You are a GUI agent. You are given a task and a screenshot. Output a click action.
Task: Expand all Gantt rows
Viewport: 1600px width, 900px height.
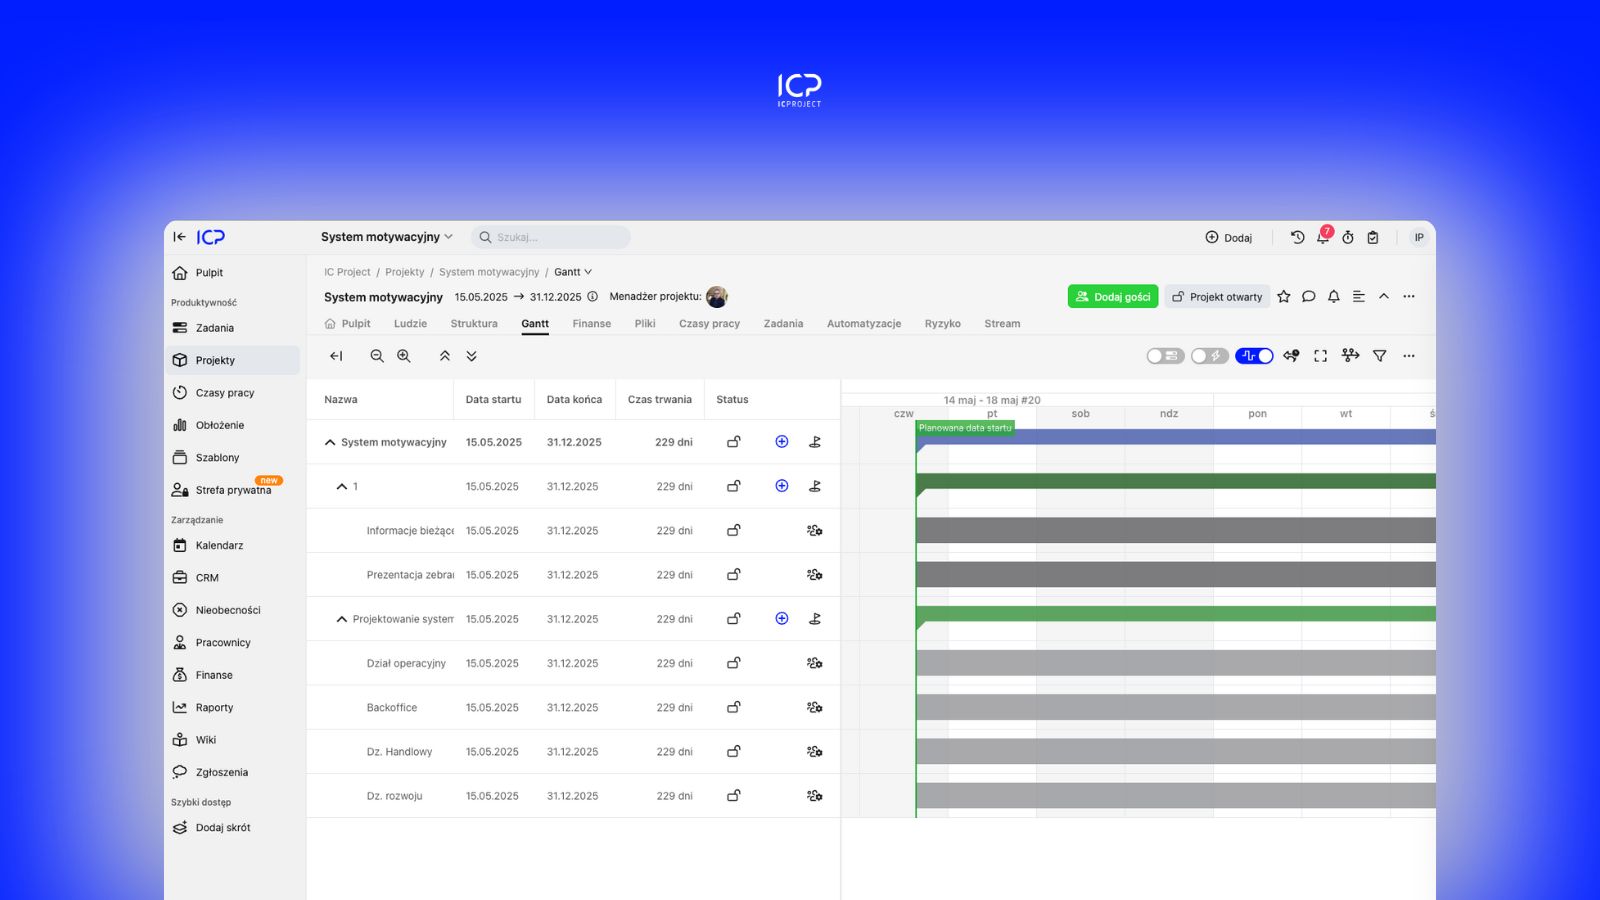coord(472,356)
